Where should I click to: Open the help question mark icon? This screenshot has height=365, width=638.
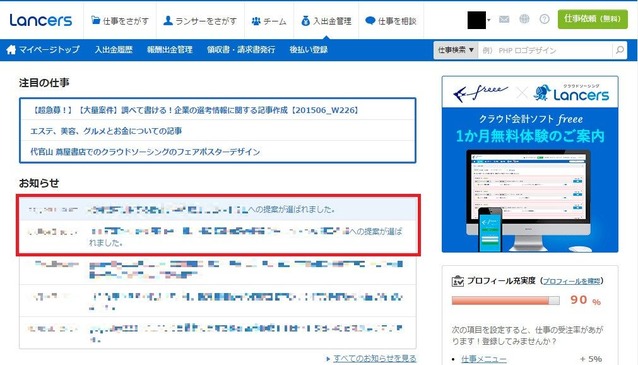point(544,19)
